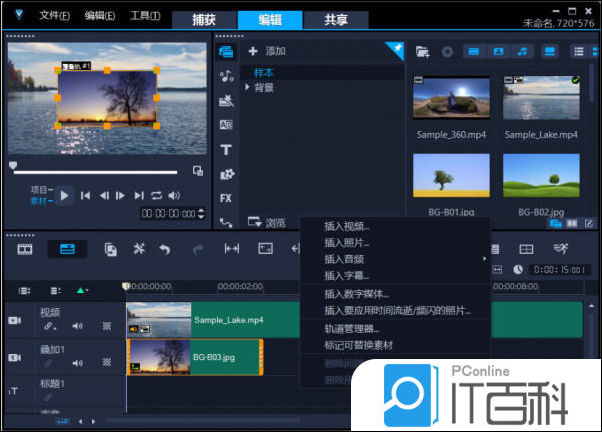Select 轨道管理器 from context menu

click(352, 329)
